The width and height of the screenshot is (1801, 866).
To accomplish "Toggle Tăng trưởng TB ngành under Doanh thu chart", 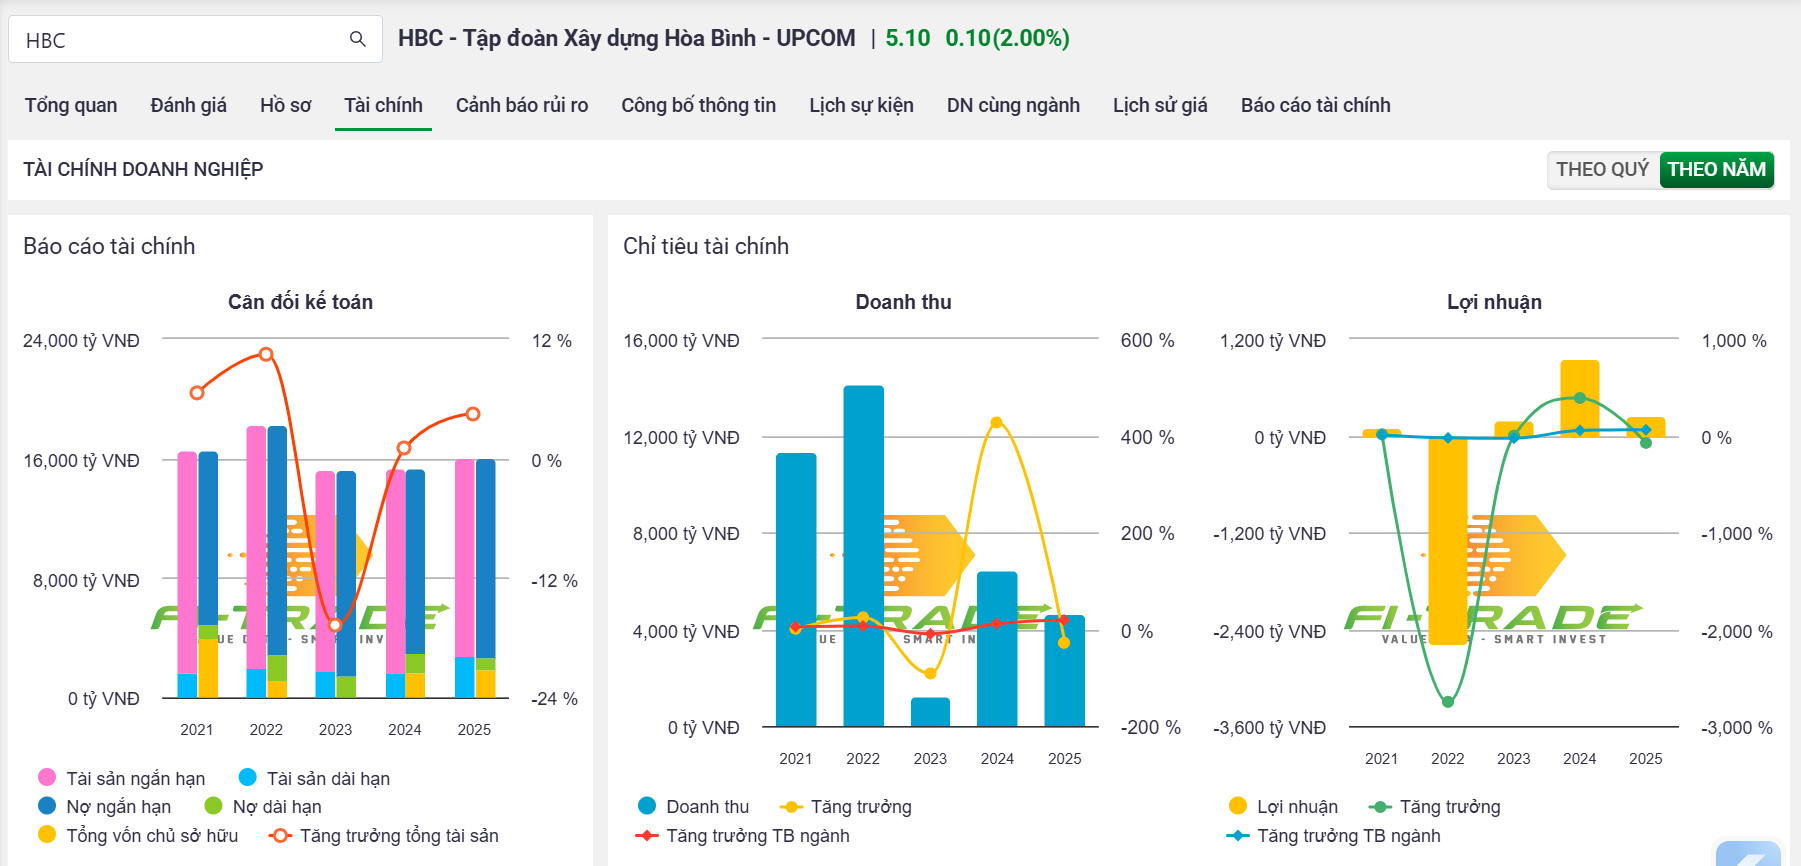I will [743, 835].
